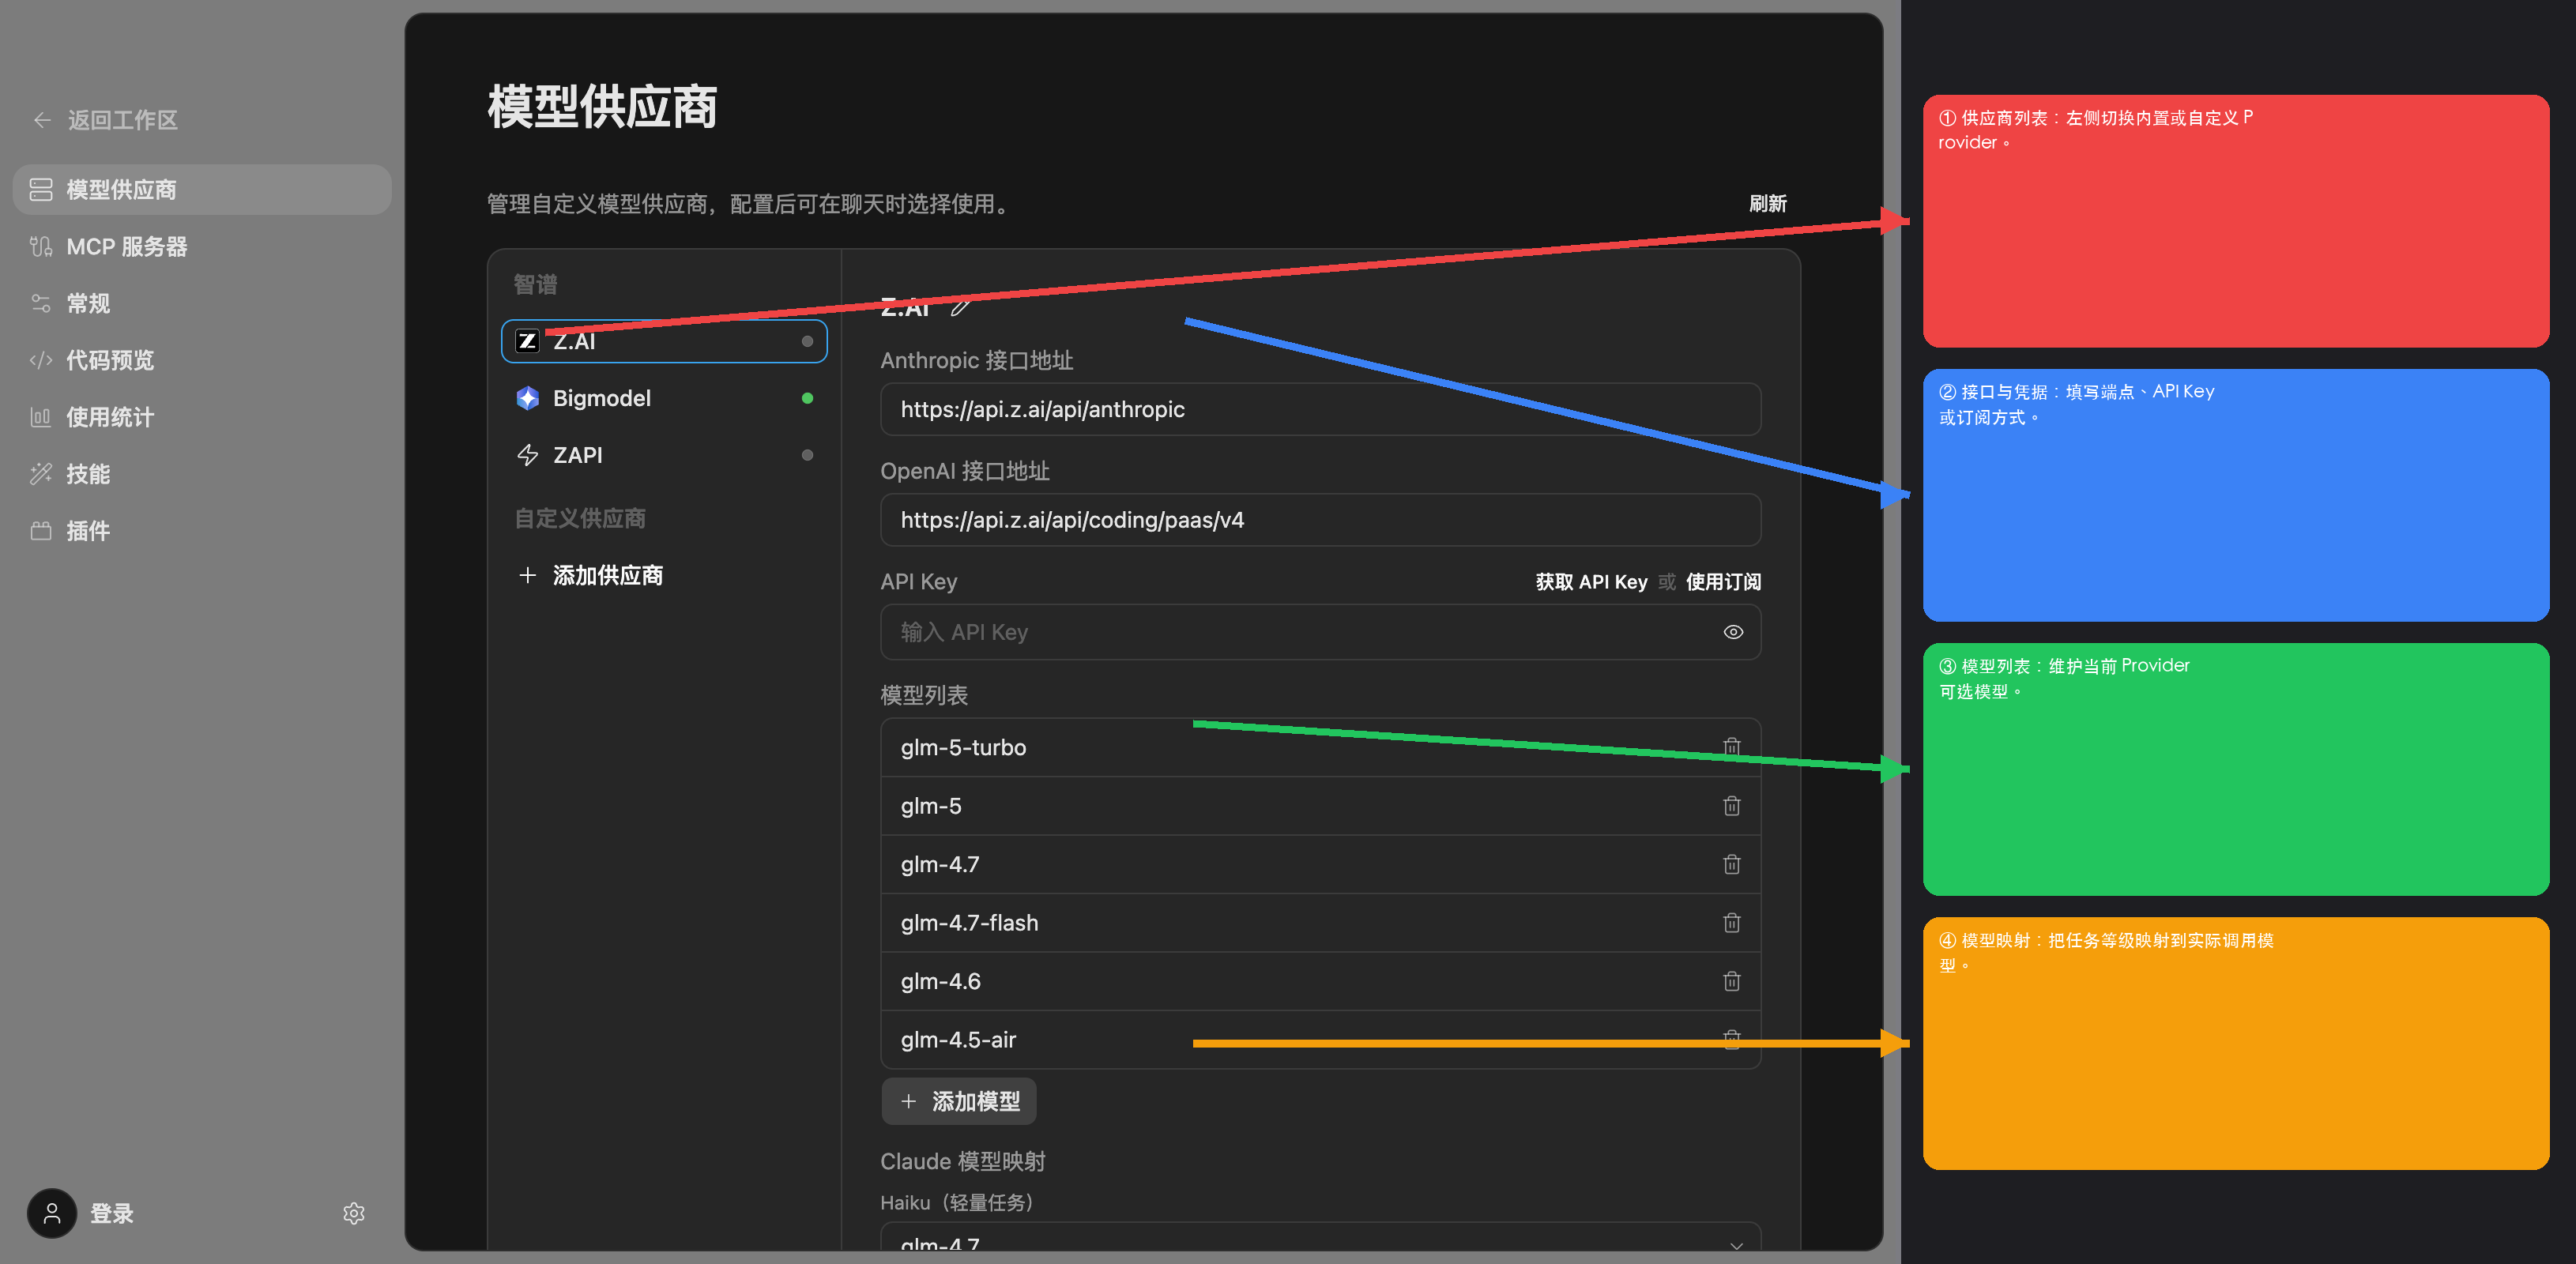
Task: Click the glm-4.7-flash model row
Action: pyautogui.click(x=1320, y=923)
